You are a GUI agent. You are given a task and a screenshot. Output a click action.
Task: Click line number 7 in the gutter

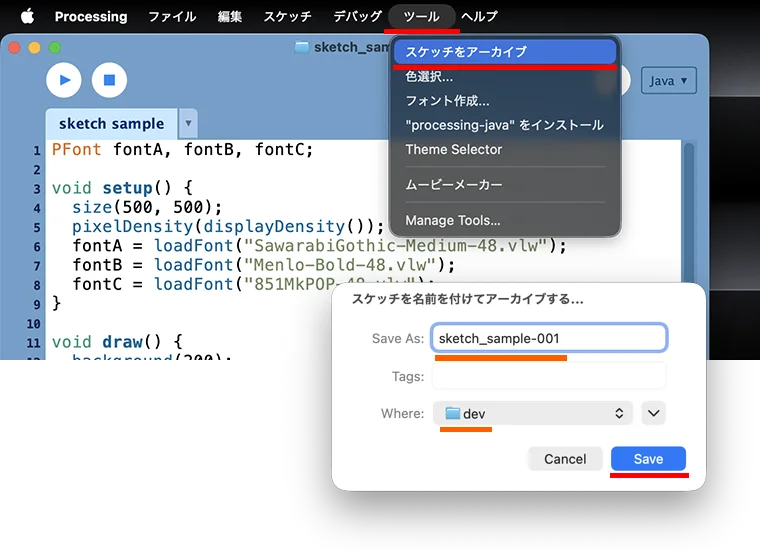[37, 266]
